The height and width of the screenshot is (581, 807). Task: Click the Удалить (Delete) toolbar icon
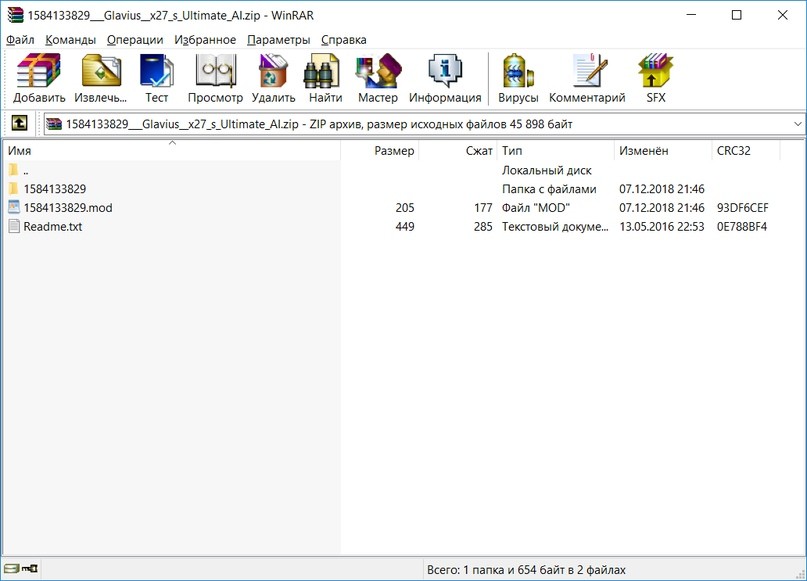click(x=273, y=79)
